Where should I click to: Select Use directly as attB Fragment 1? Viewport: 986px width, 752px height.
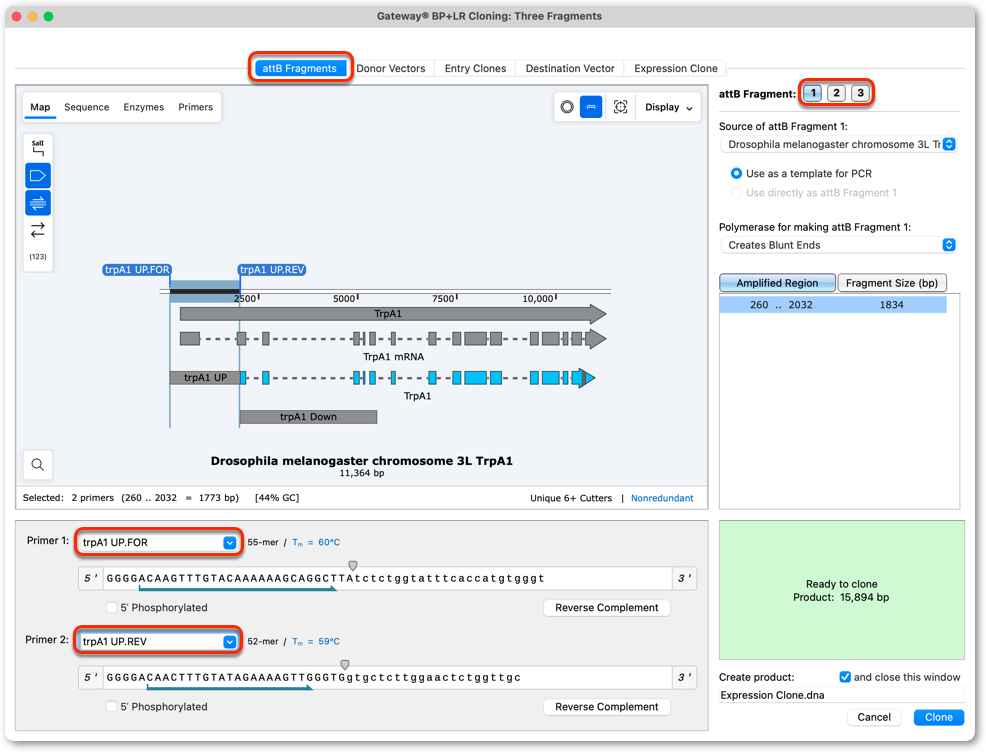coord(736,193)
